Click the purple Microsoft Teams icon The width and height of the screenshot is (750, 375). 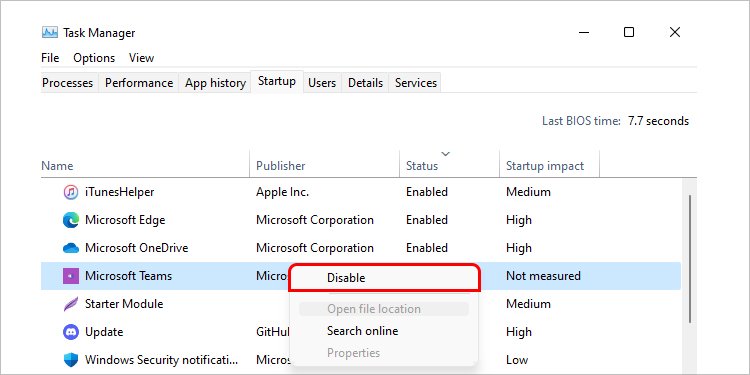[x=71, y=276]
